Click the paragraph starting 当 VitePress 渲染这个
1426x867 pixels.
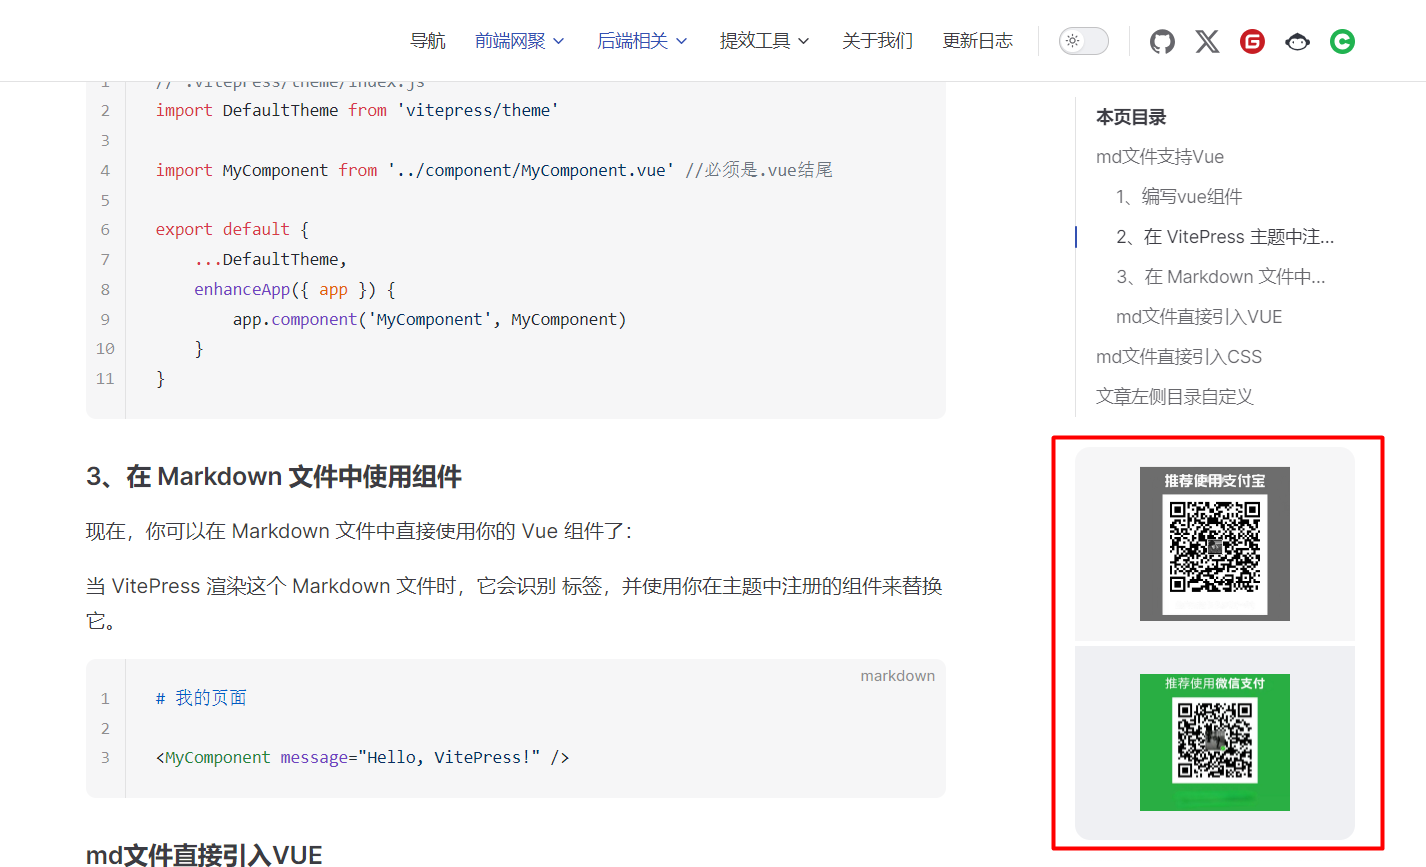[515, 603]
